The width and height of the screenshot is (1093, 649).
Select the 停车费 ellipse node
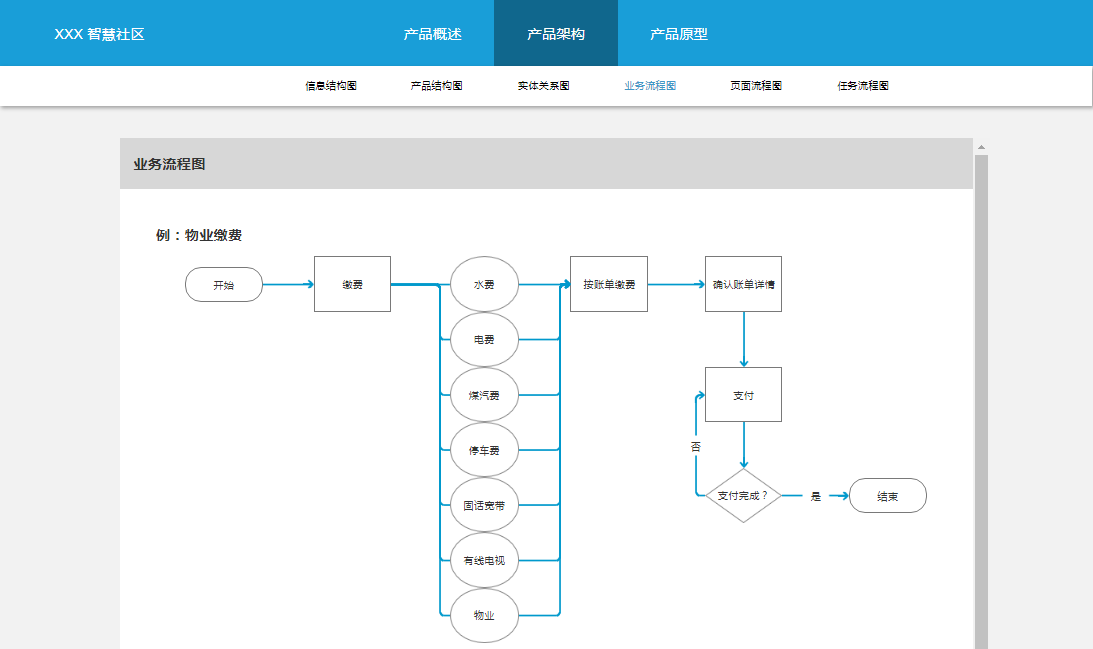[484, 450]
